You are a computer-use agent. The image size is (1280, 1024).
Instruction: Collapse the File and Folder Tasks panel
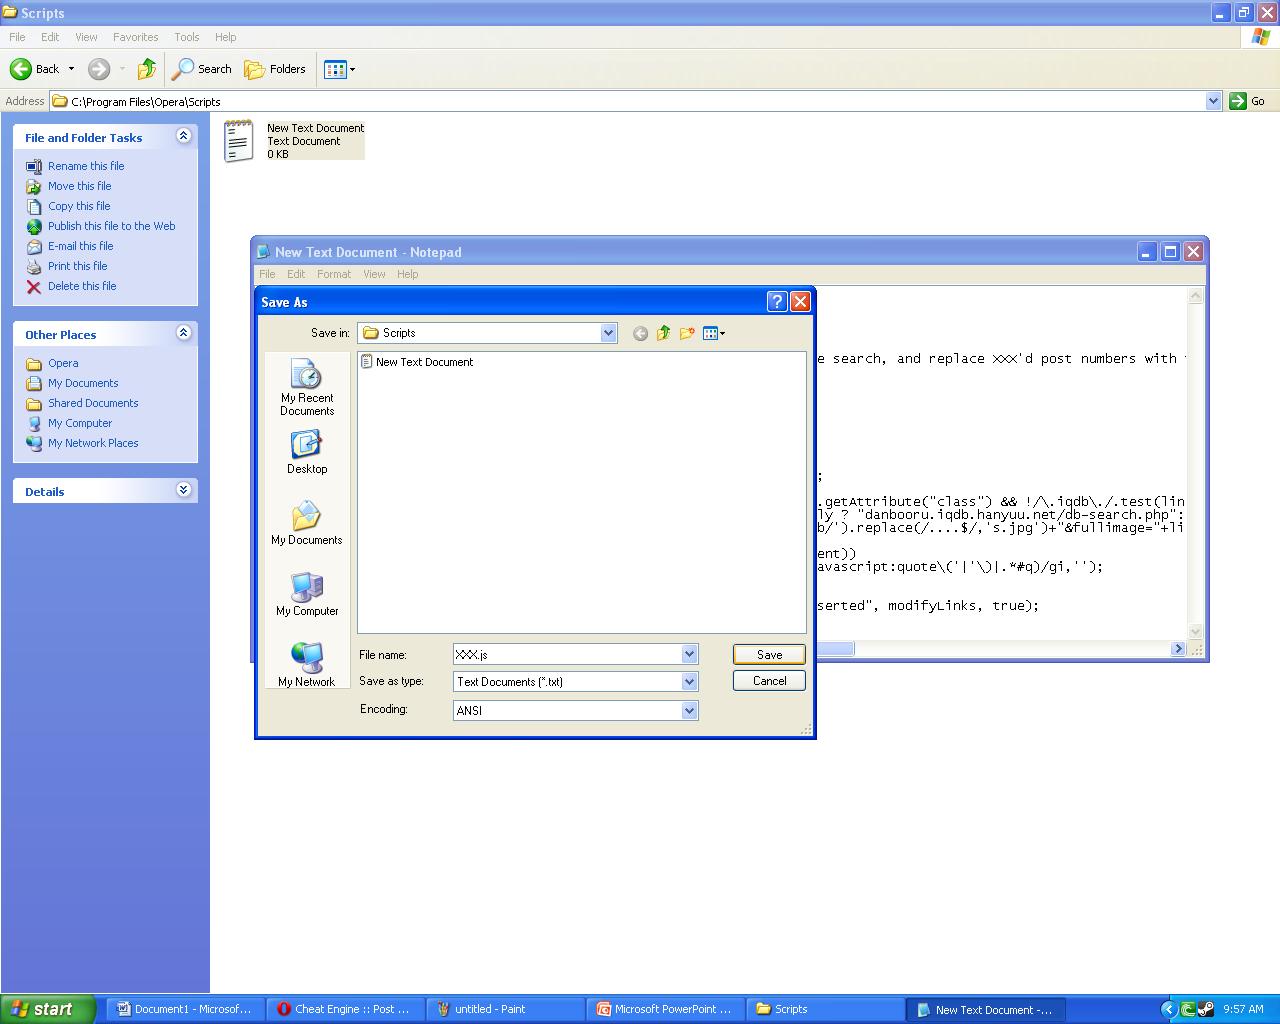pos(183,136)
